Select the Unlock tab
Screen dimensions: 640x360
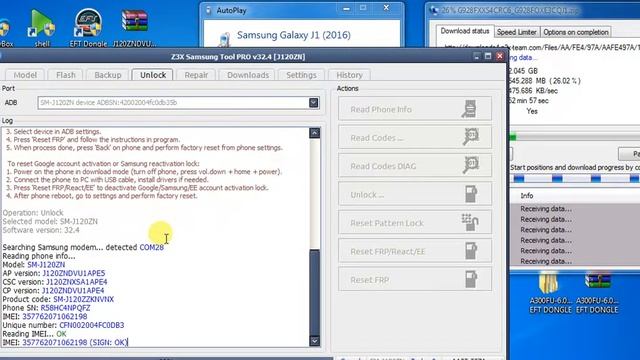pos(153,75)
